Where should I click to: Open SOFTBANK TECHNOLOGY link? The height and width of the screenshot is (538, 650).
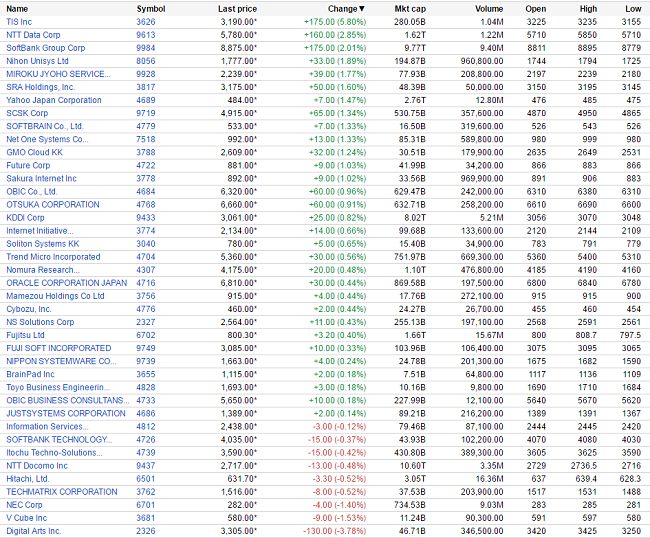(59, 440)
